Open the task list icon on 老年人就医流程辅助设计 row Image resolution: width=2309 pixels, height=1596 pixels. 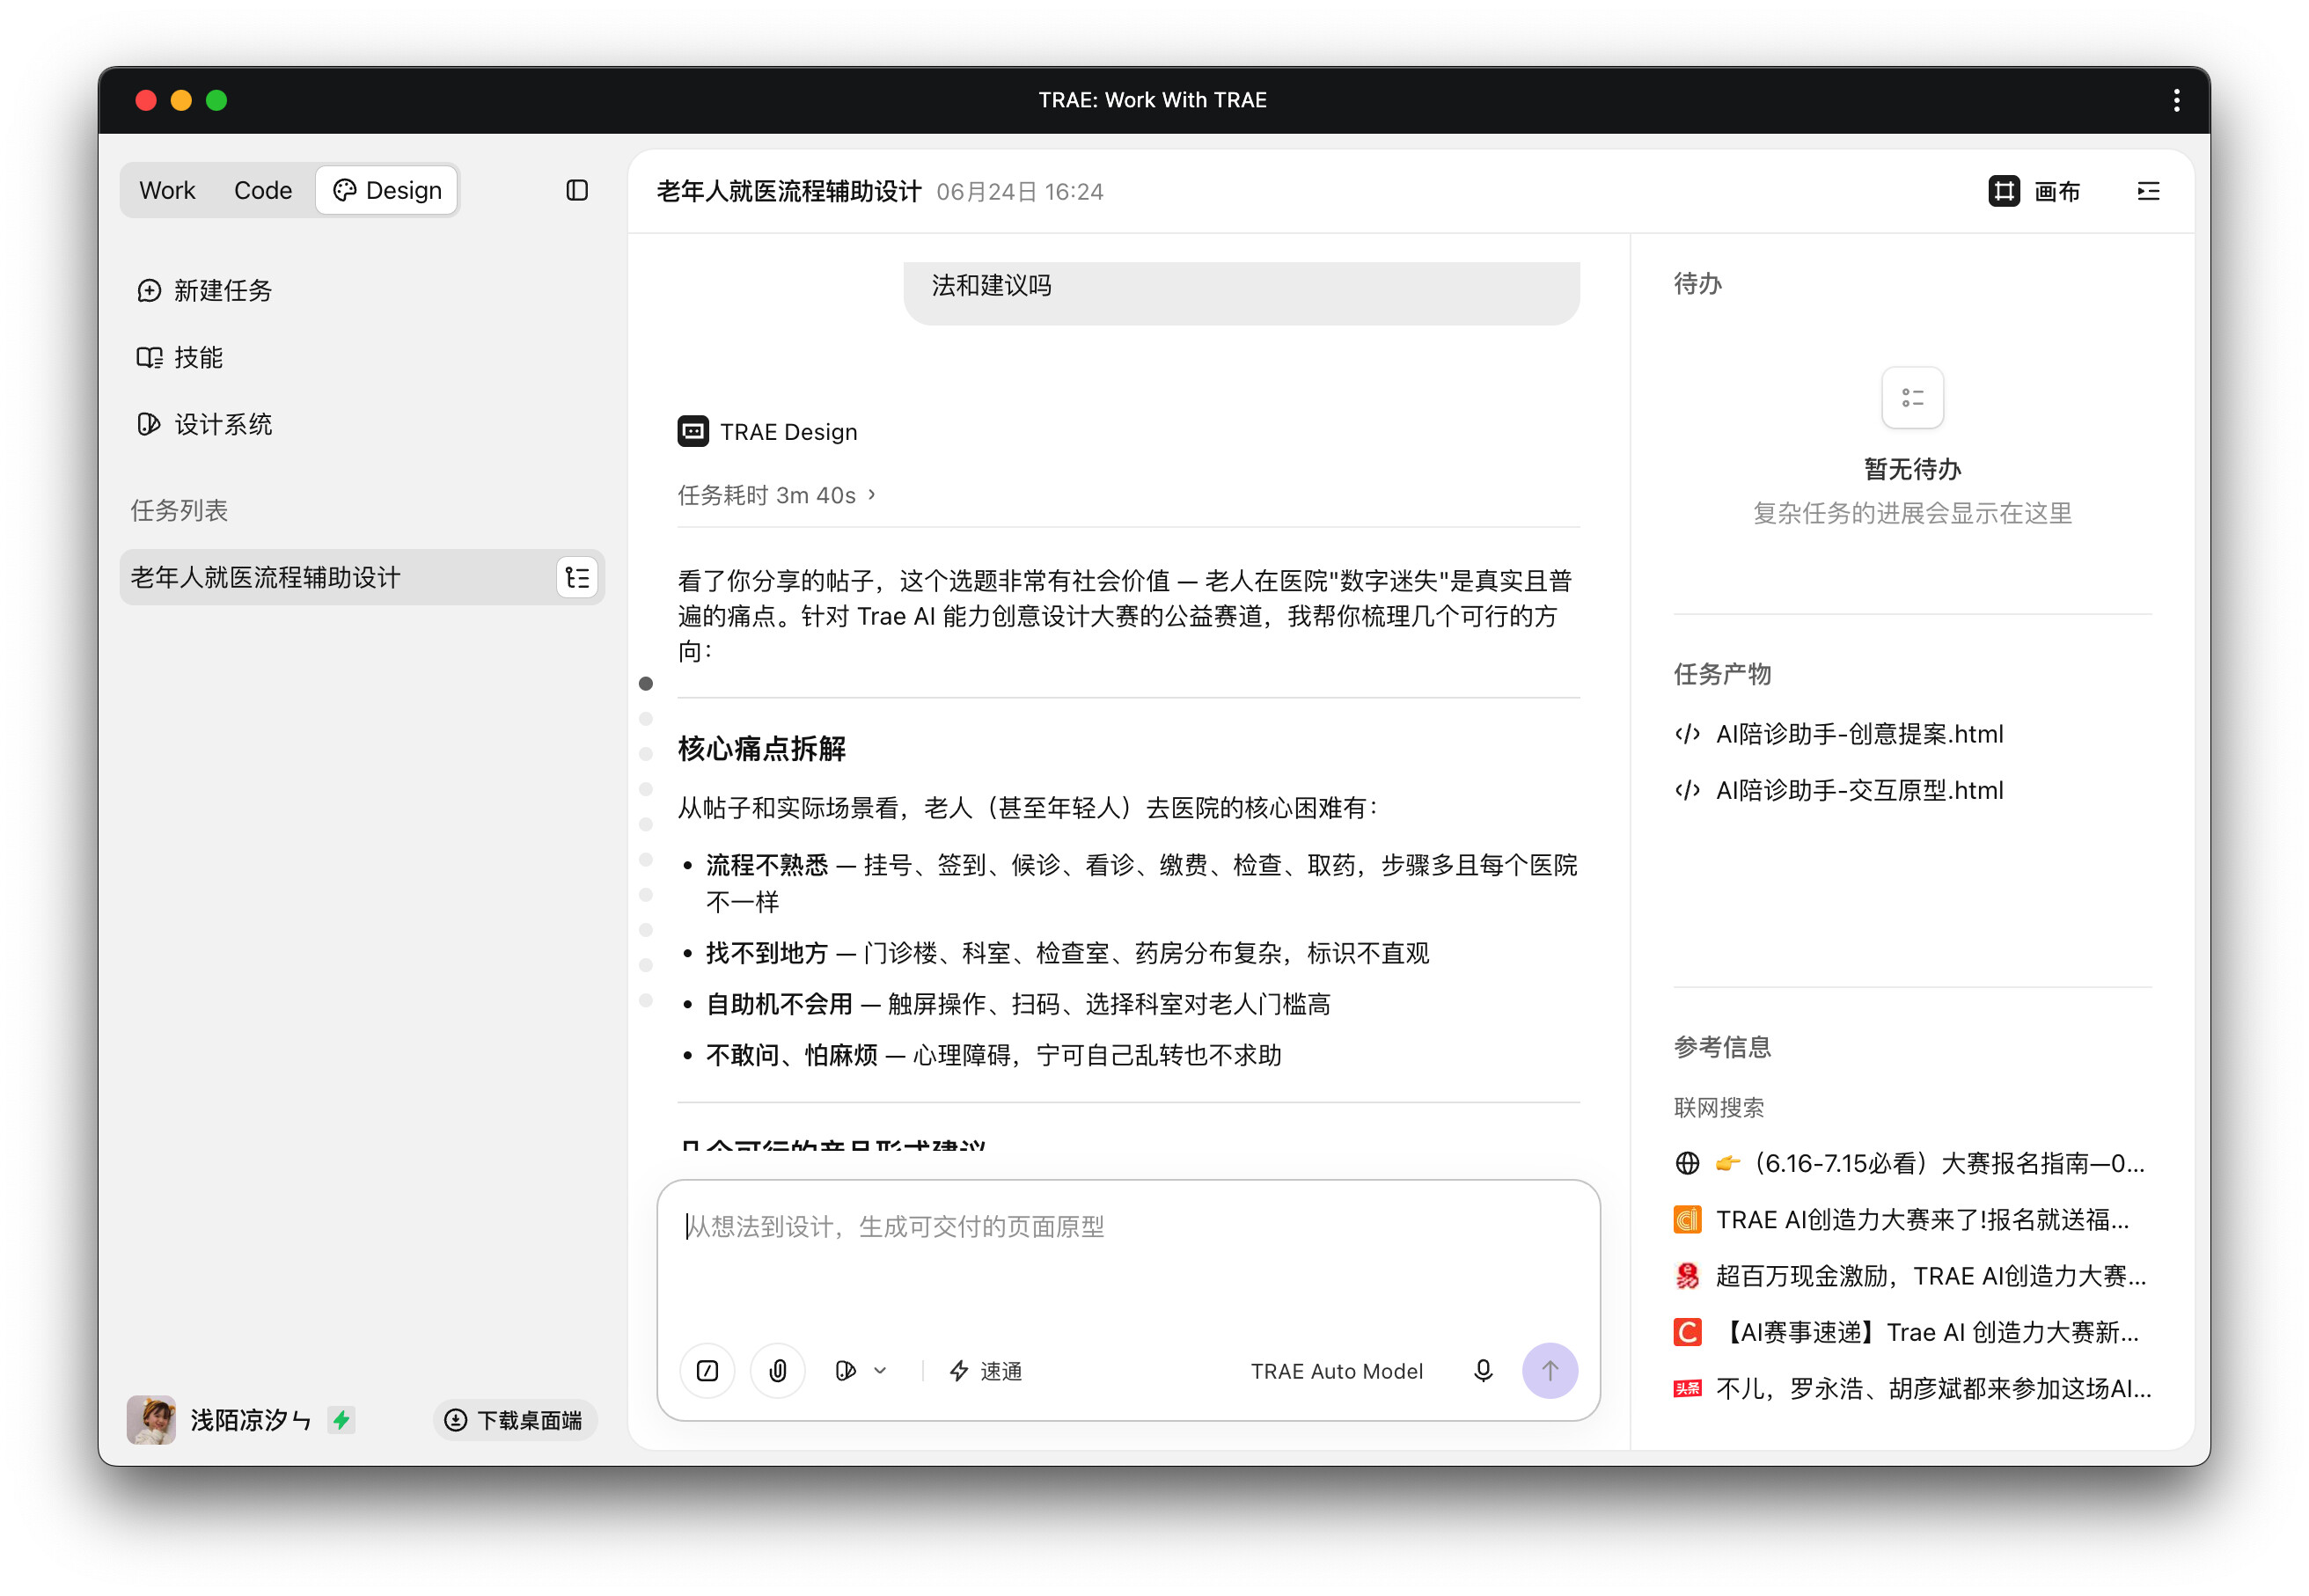(x=577, y=577)
